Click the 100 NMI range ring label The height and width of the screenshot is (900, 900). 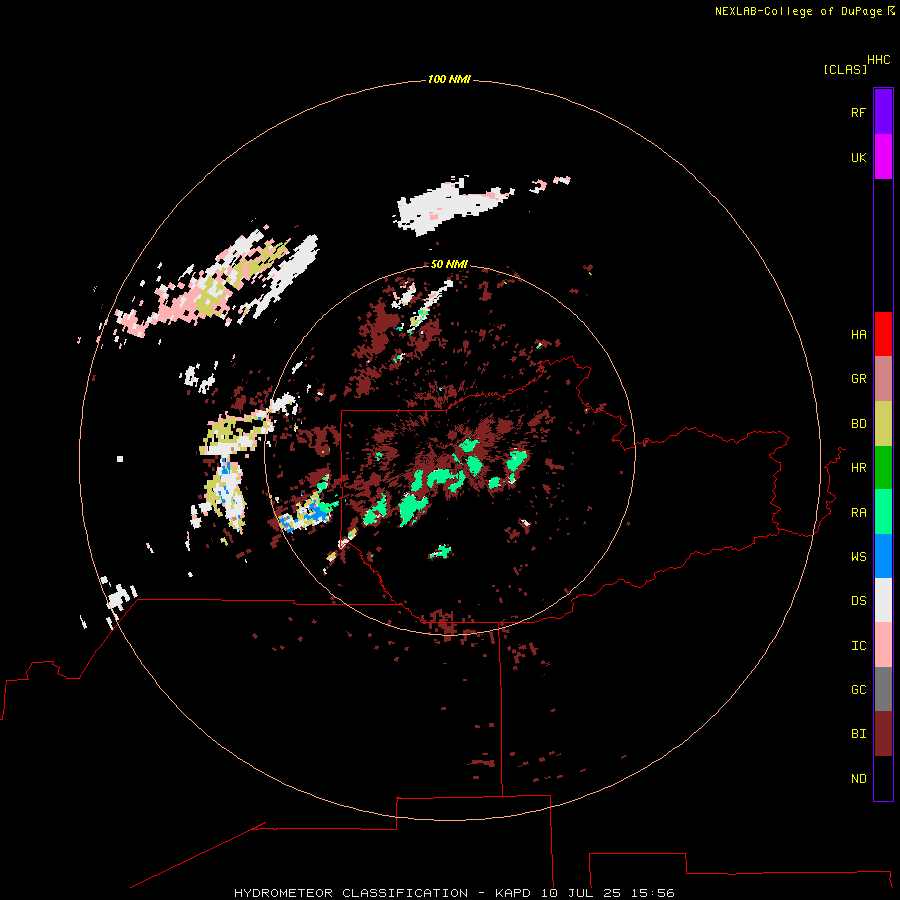(x=449, y=79)
